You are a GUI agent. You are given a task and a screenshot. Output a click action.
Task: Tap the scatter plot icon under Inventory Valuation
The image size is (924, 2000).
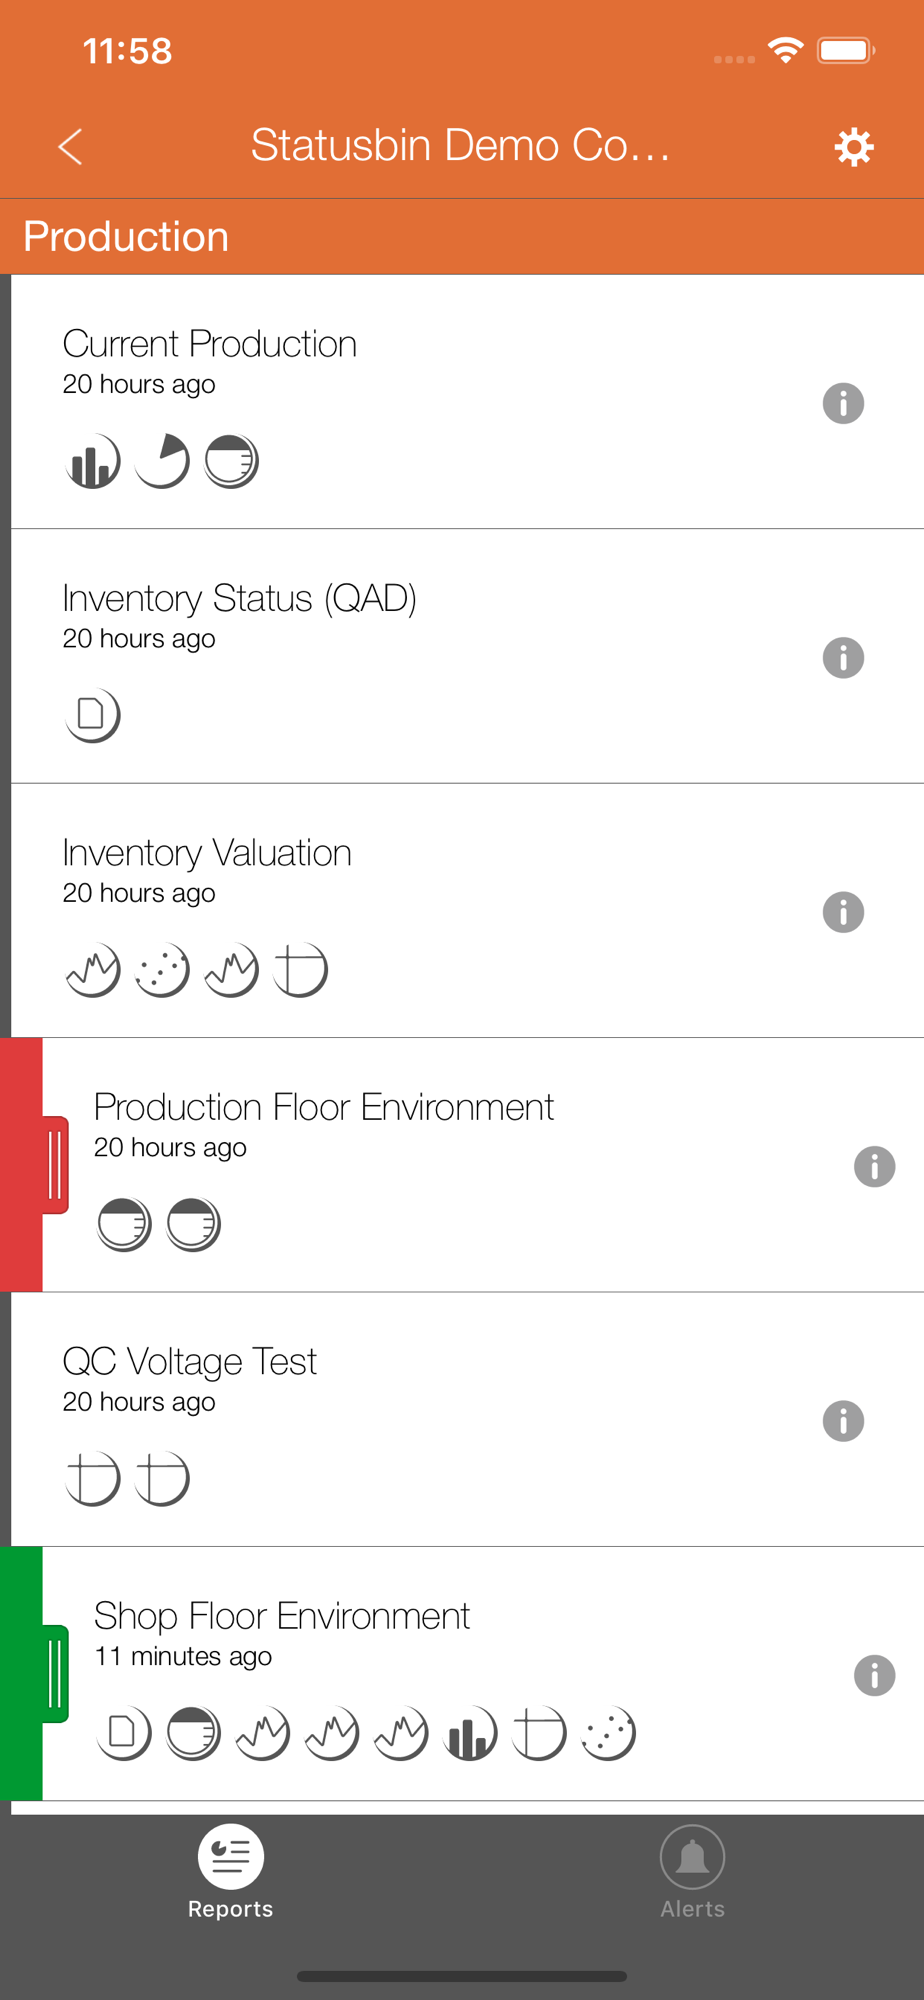tap(162, 970)
